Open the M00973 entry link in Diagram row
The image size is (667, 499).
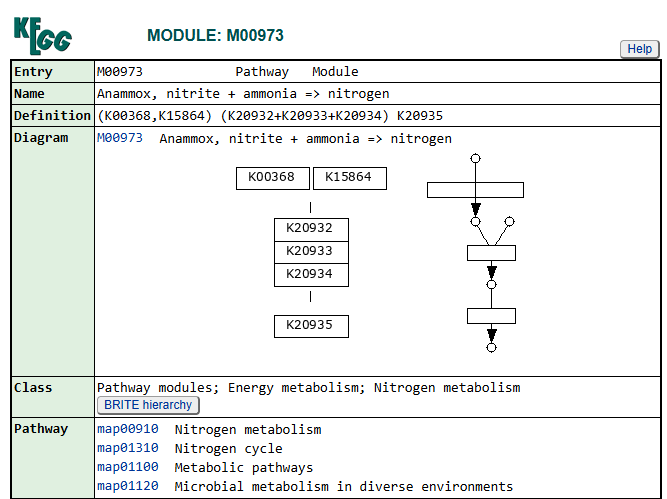[119, 138]
